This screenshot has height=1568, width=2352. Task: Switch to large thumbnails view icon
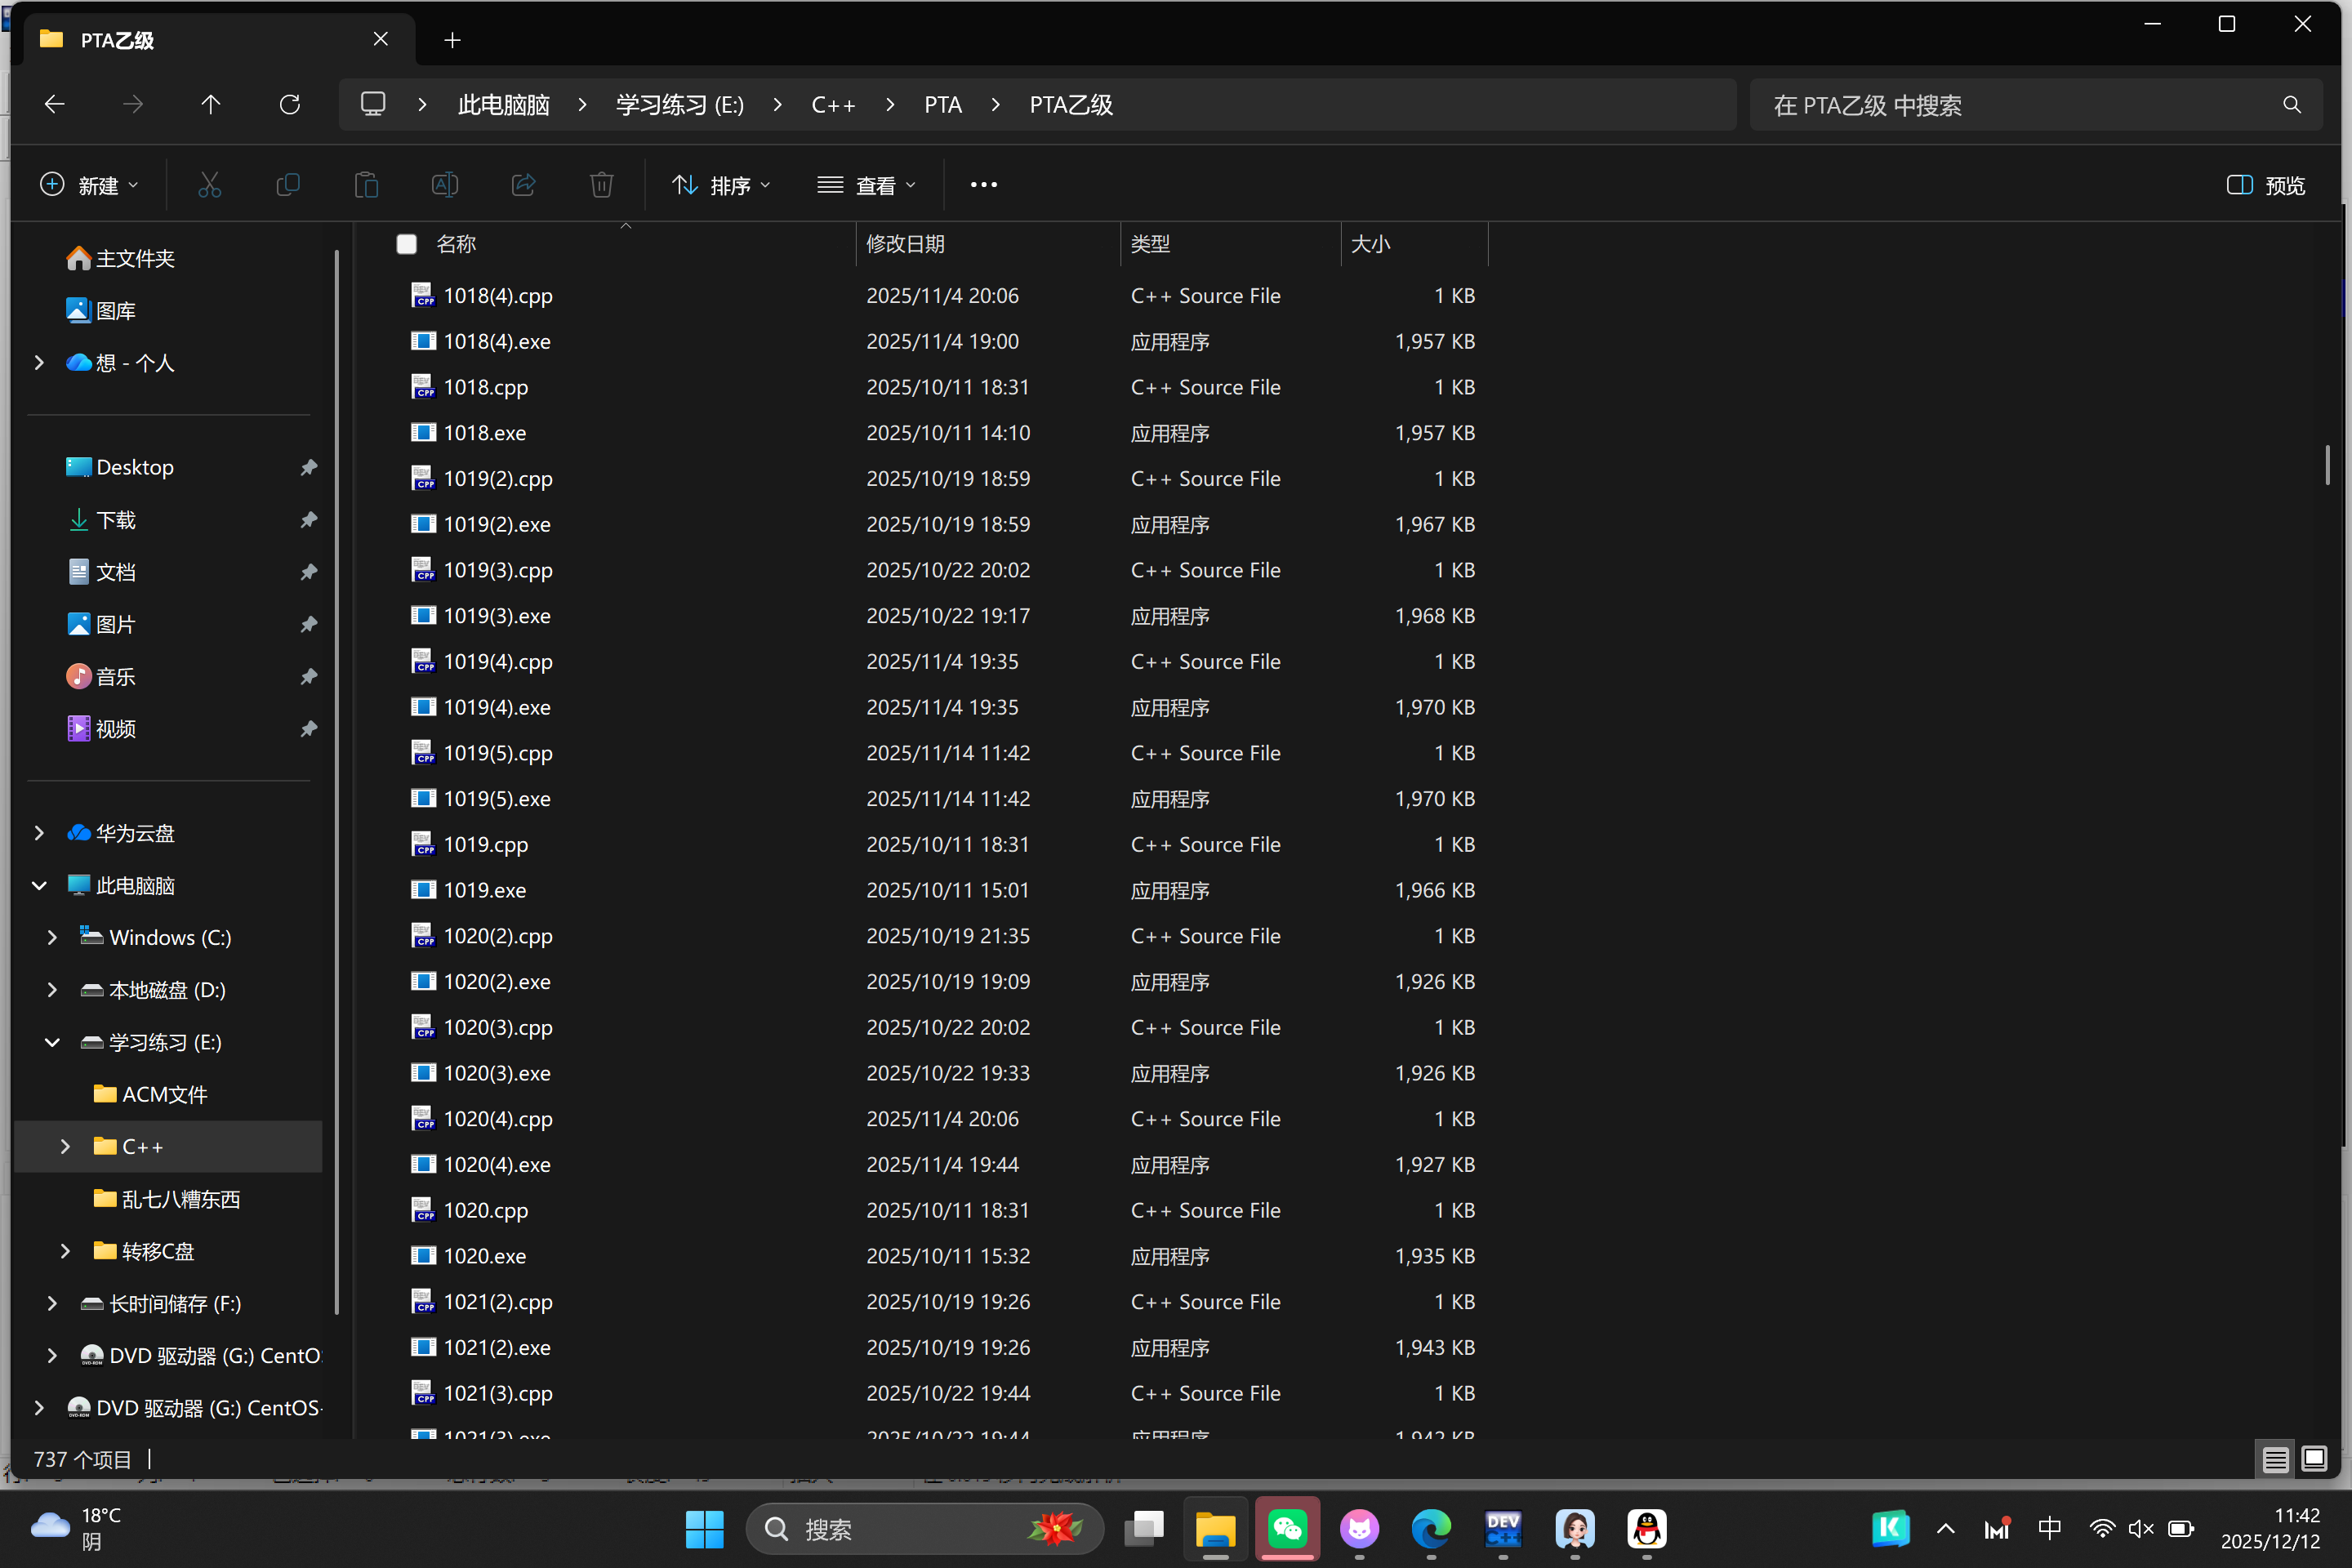pos(2313,1459)
